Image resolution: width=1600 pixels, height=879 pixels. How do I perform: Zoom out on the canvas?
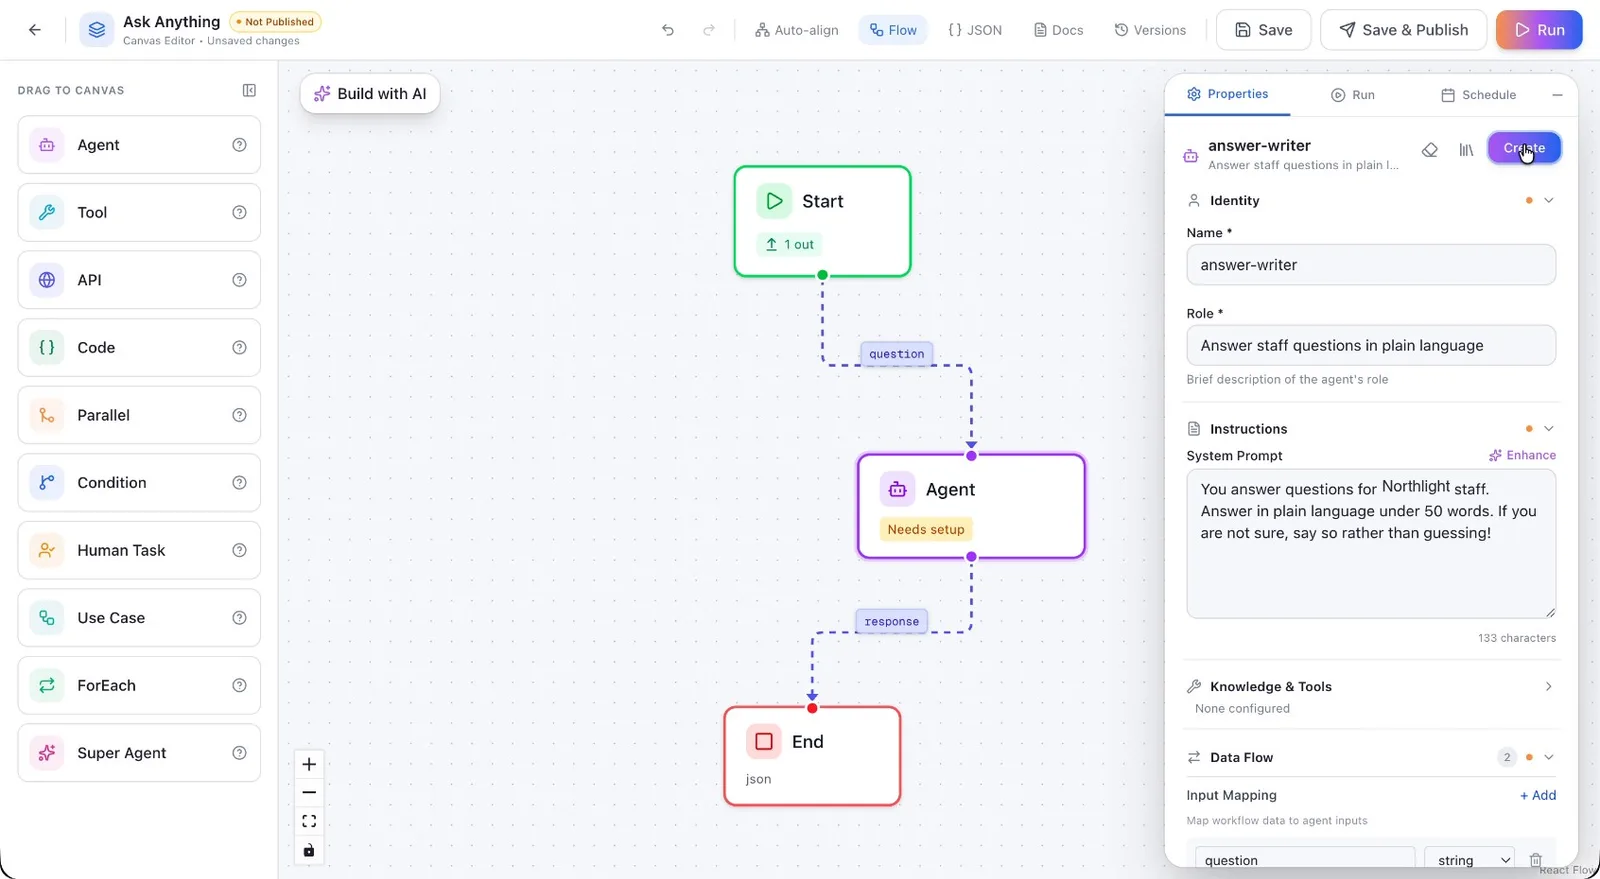(x=309, y=793)
